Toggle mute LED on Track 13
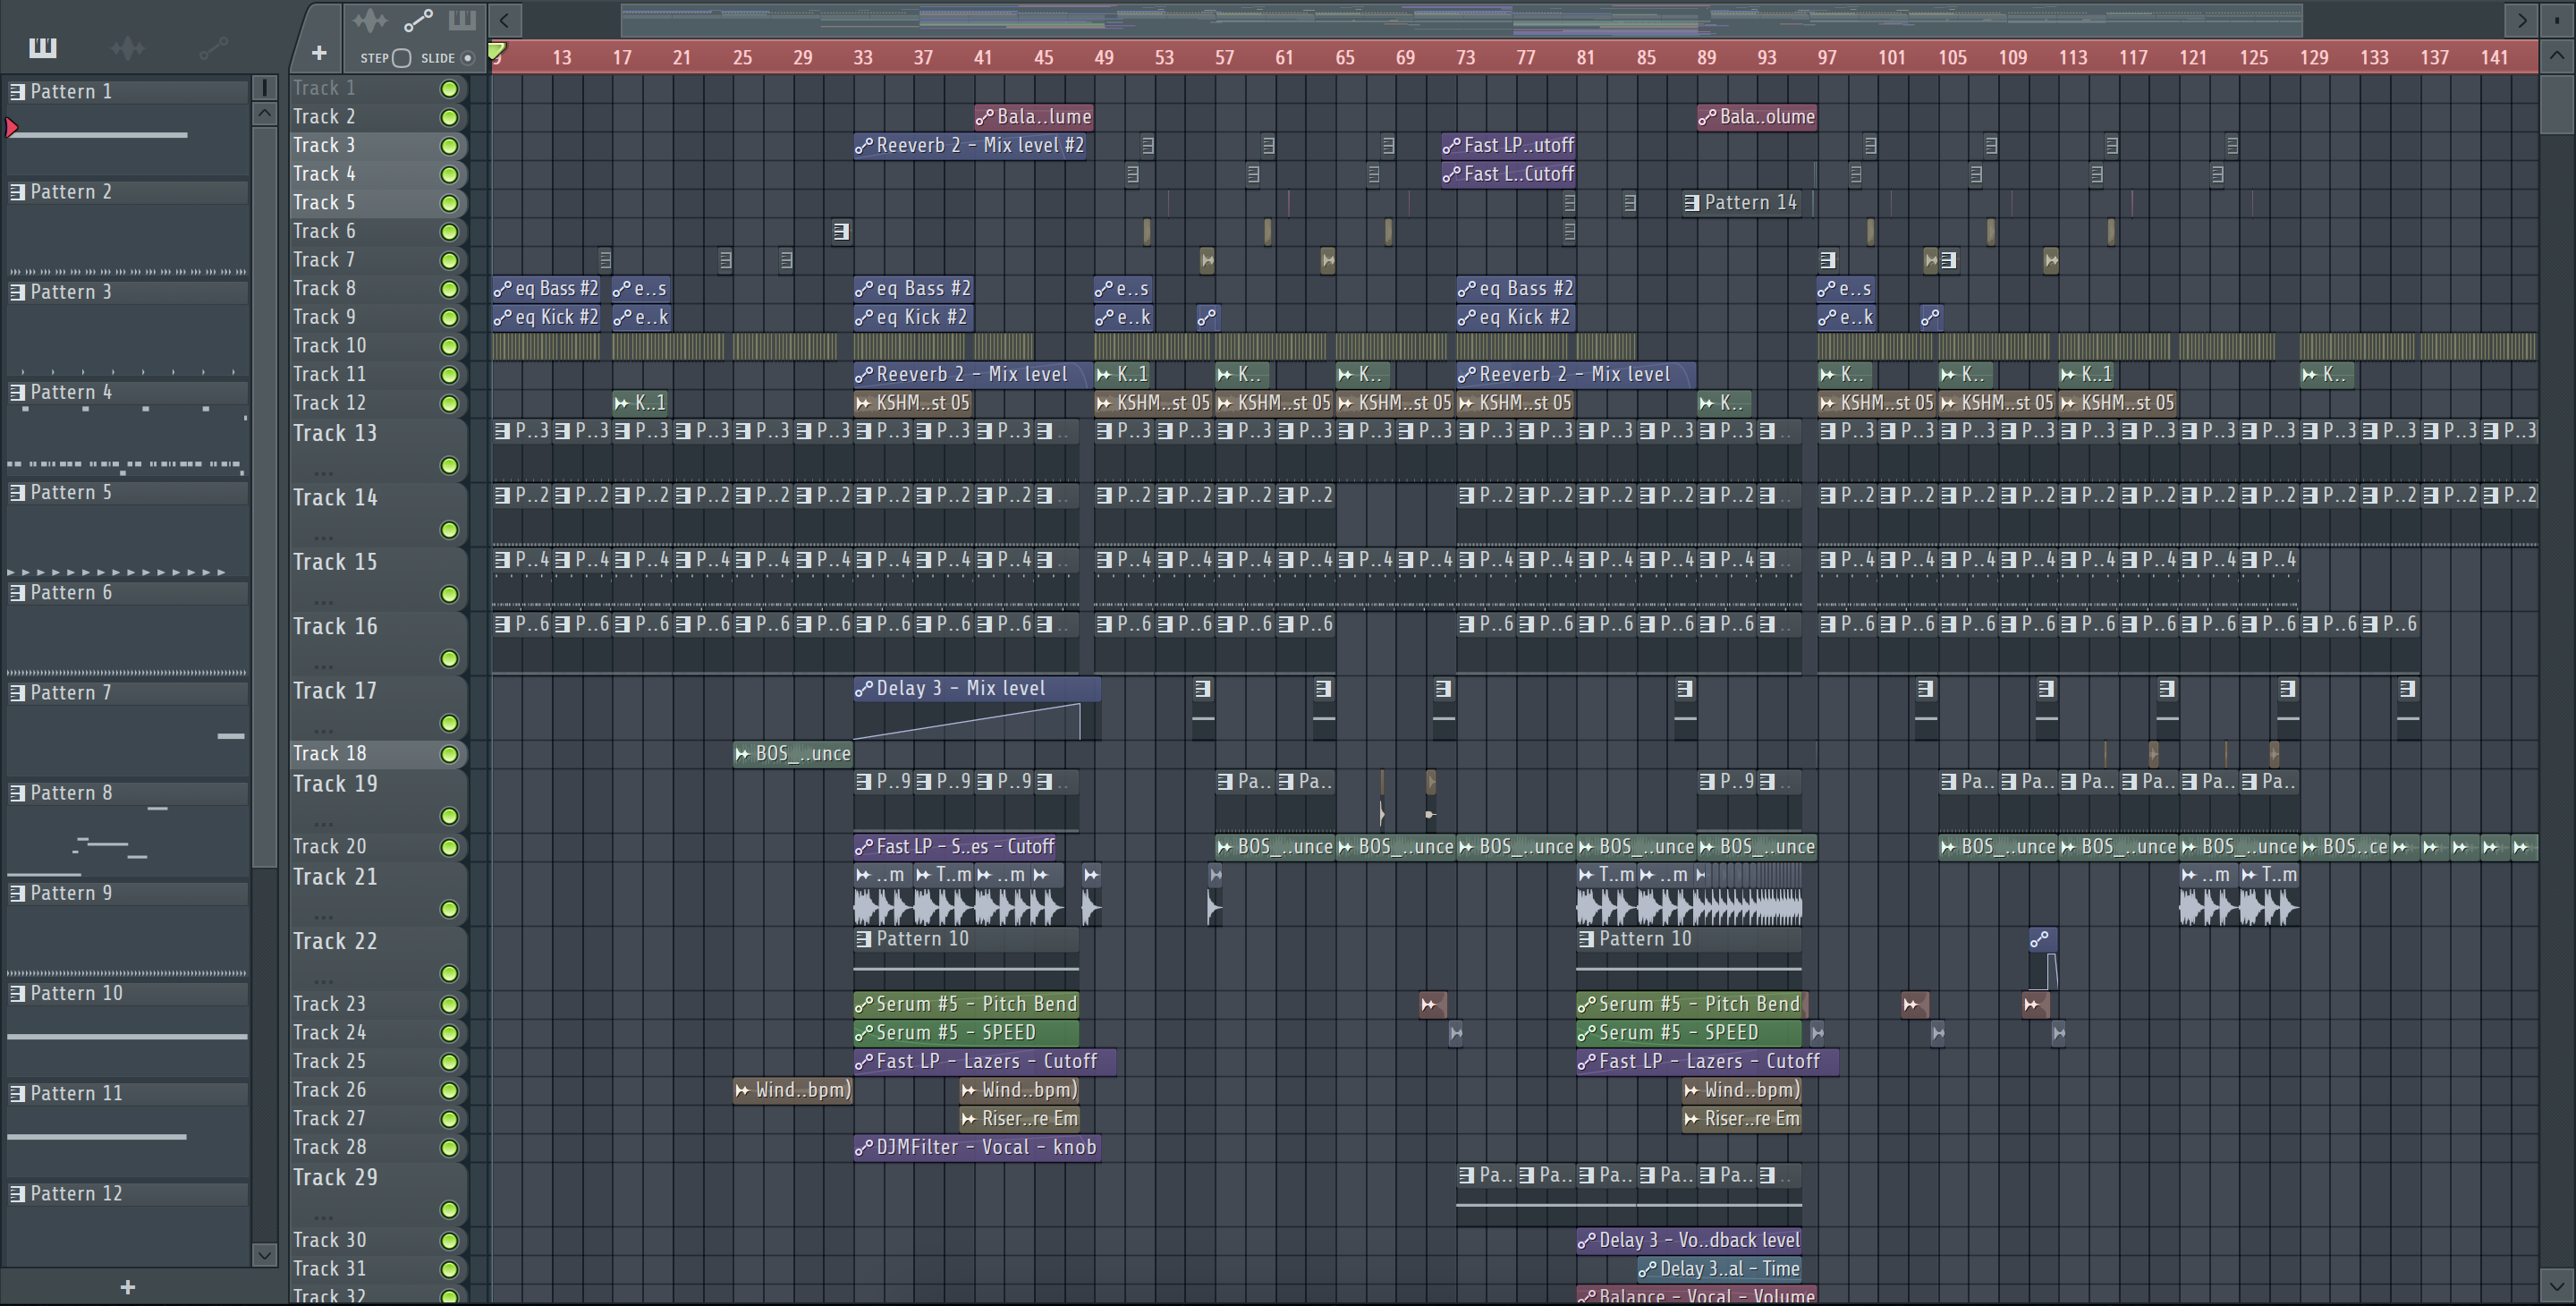This screenshot has height=1306, width=2576. pos(450,466)
